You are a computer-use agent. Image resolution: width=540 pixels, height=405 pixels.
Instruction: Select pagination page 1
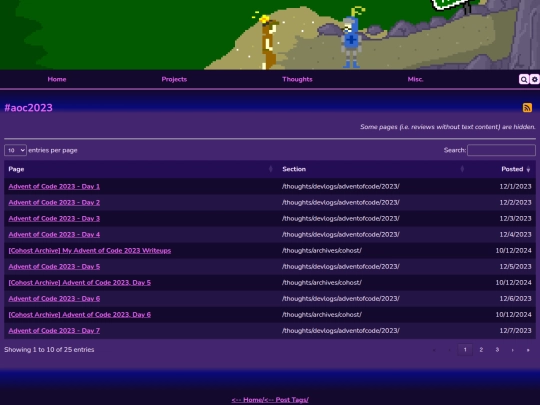point(465,350)
